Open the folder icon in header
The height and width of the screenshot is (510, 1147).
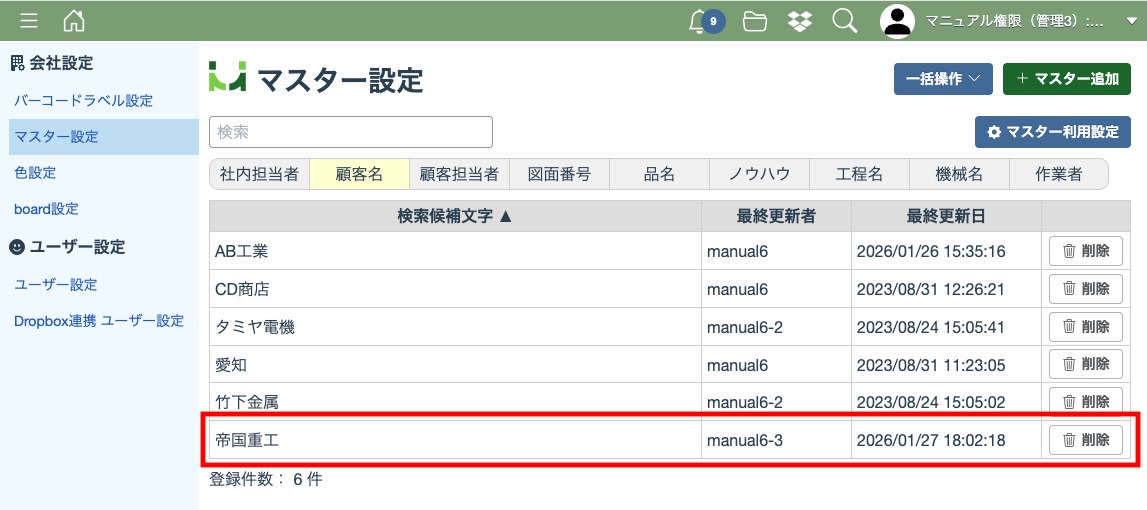[755, 21]
